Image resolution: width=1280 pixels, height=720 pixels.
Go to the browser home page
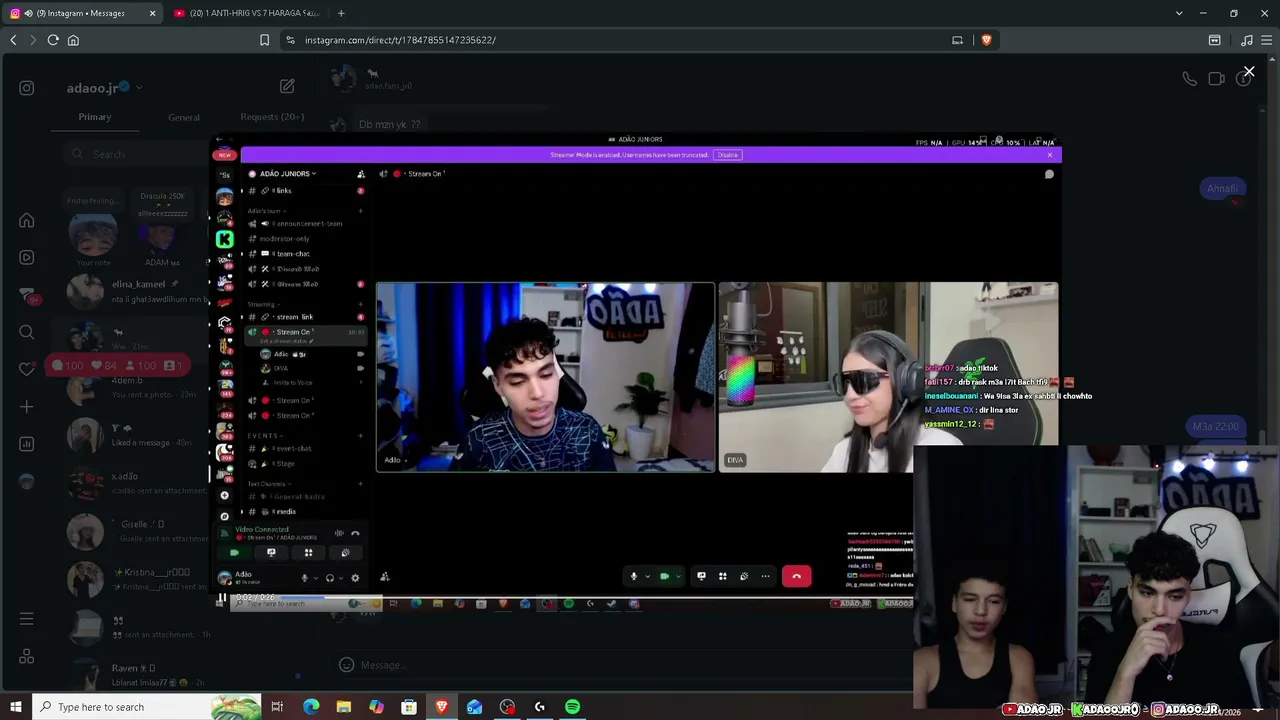tap(73, 40)
